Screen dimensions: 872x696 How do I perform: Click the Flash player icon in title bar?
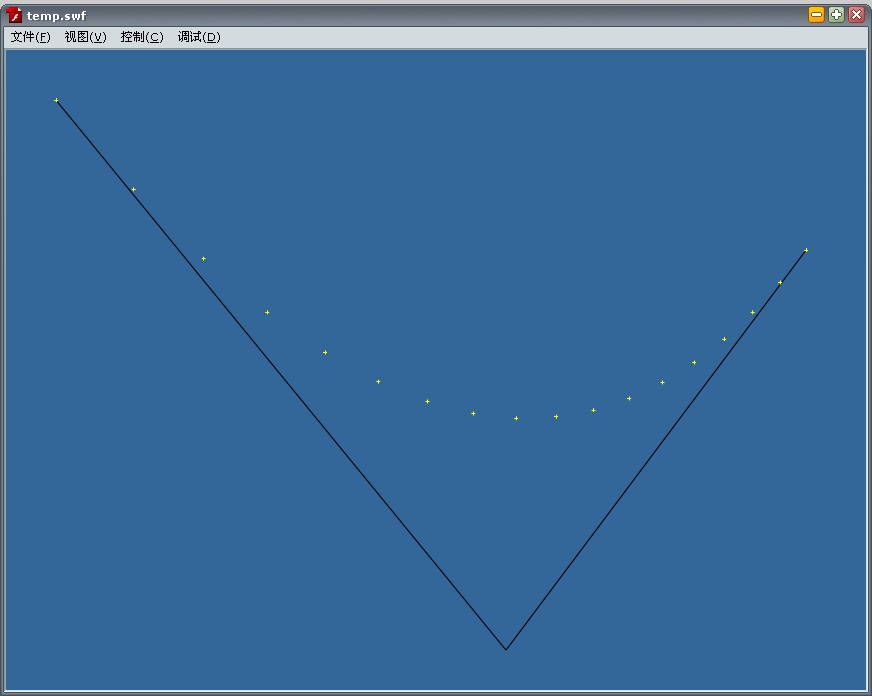(14, 15)
